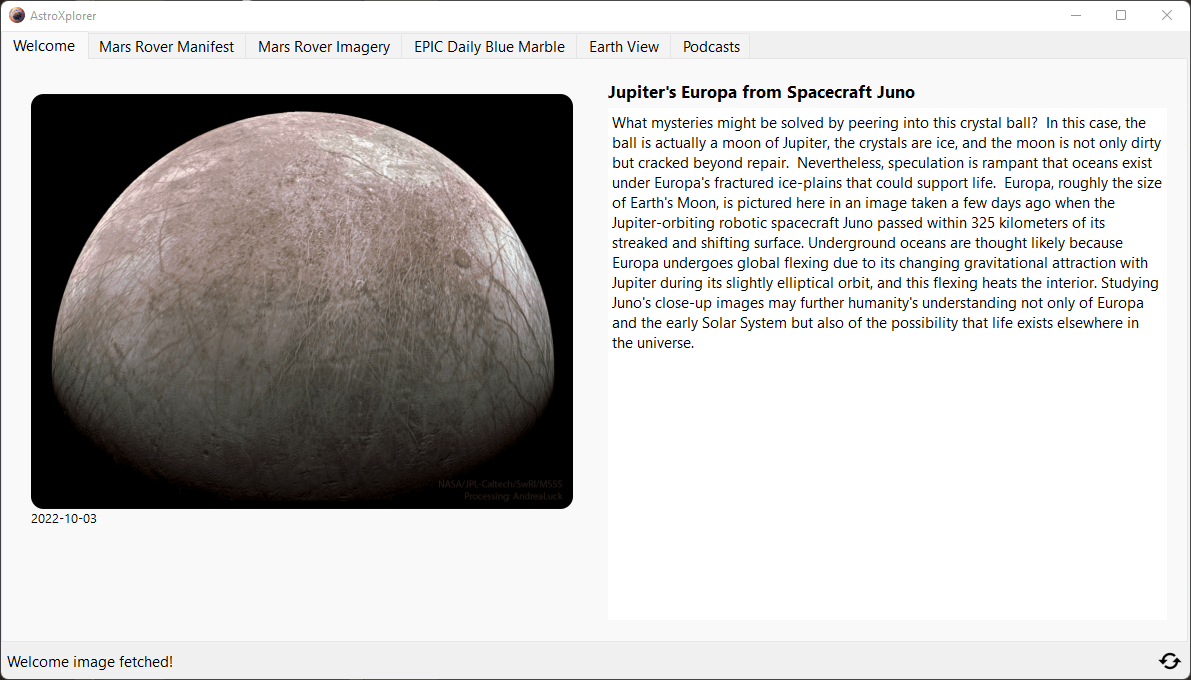Open the Mars Rover Manifest tab
Image resolution: width=1191 pixels, height=680 pixels.
point(166,47)
